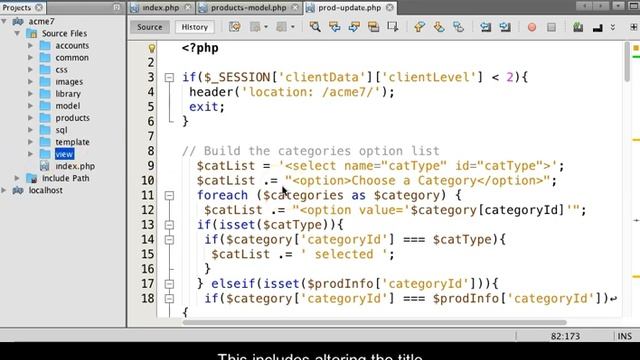Expand the view folder

[x=31, y=154]
